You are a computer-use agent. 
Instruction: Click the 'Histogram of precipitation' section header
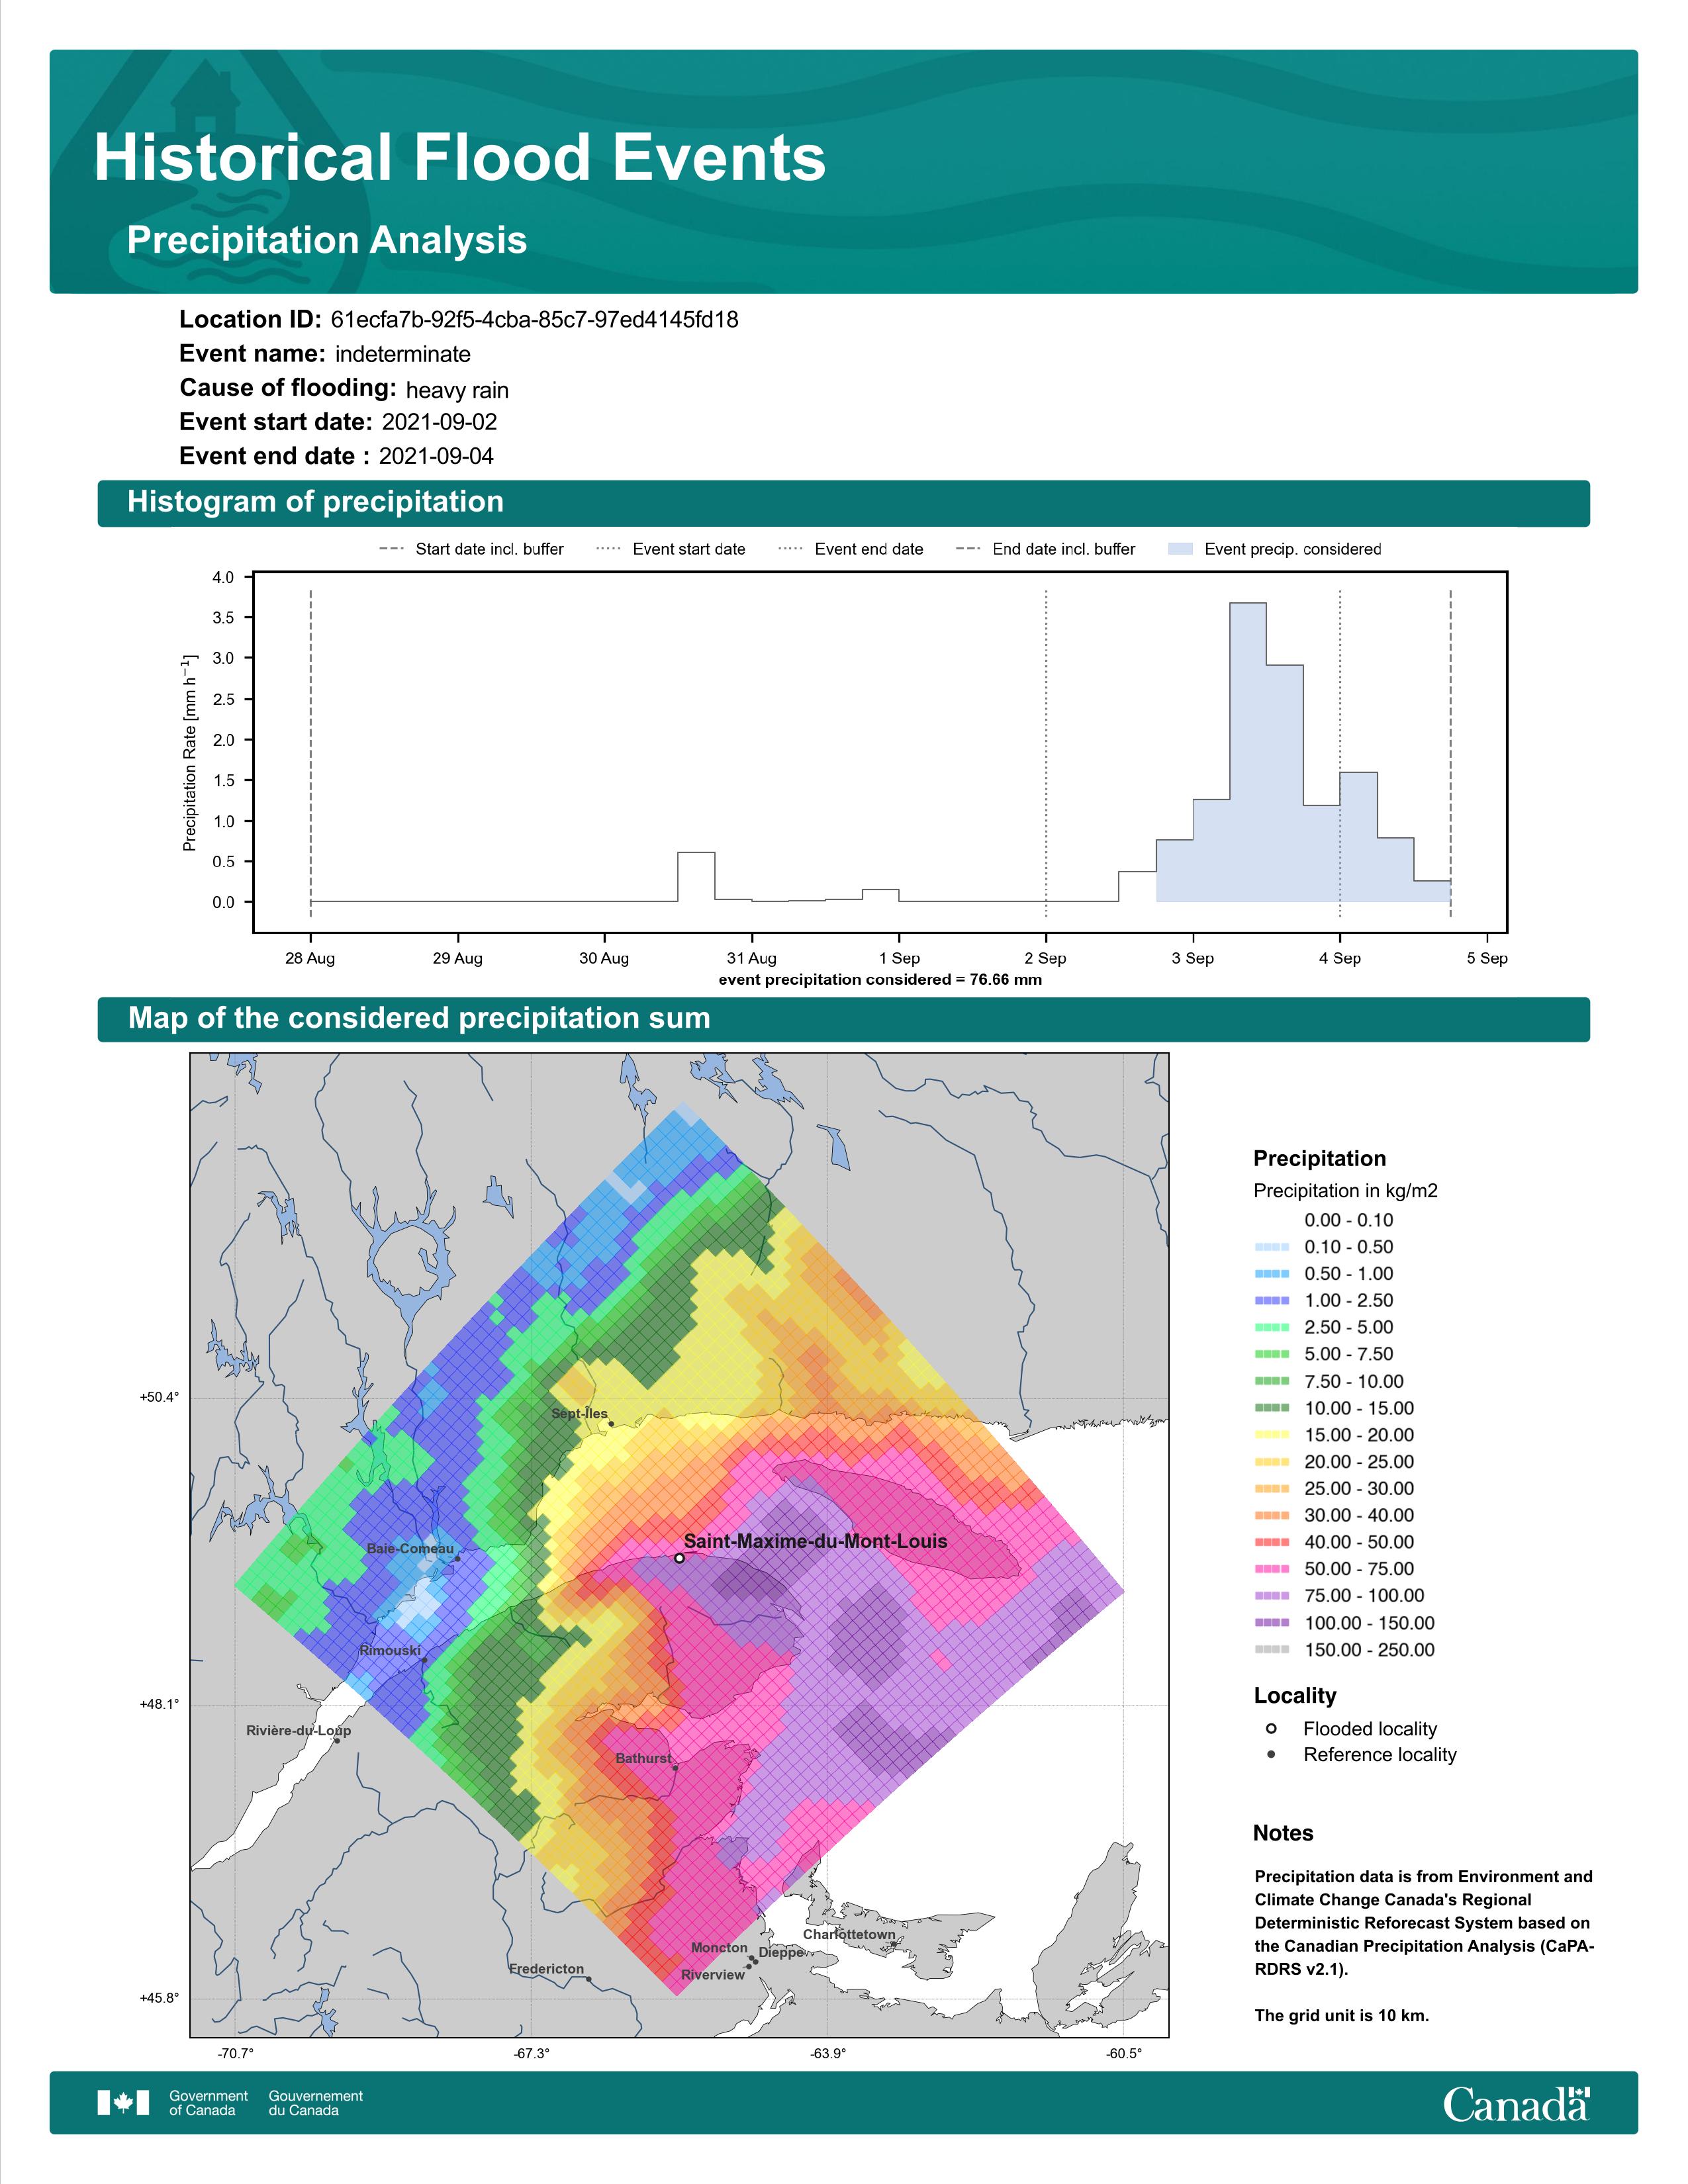[315, 502]
